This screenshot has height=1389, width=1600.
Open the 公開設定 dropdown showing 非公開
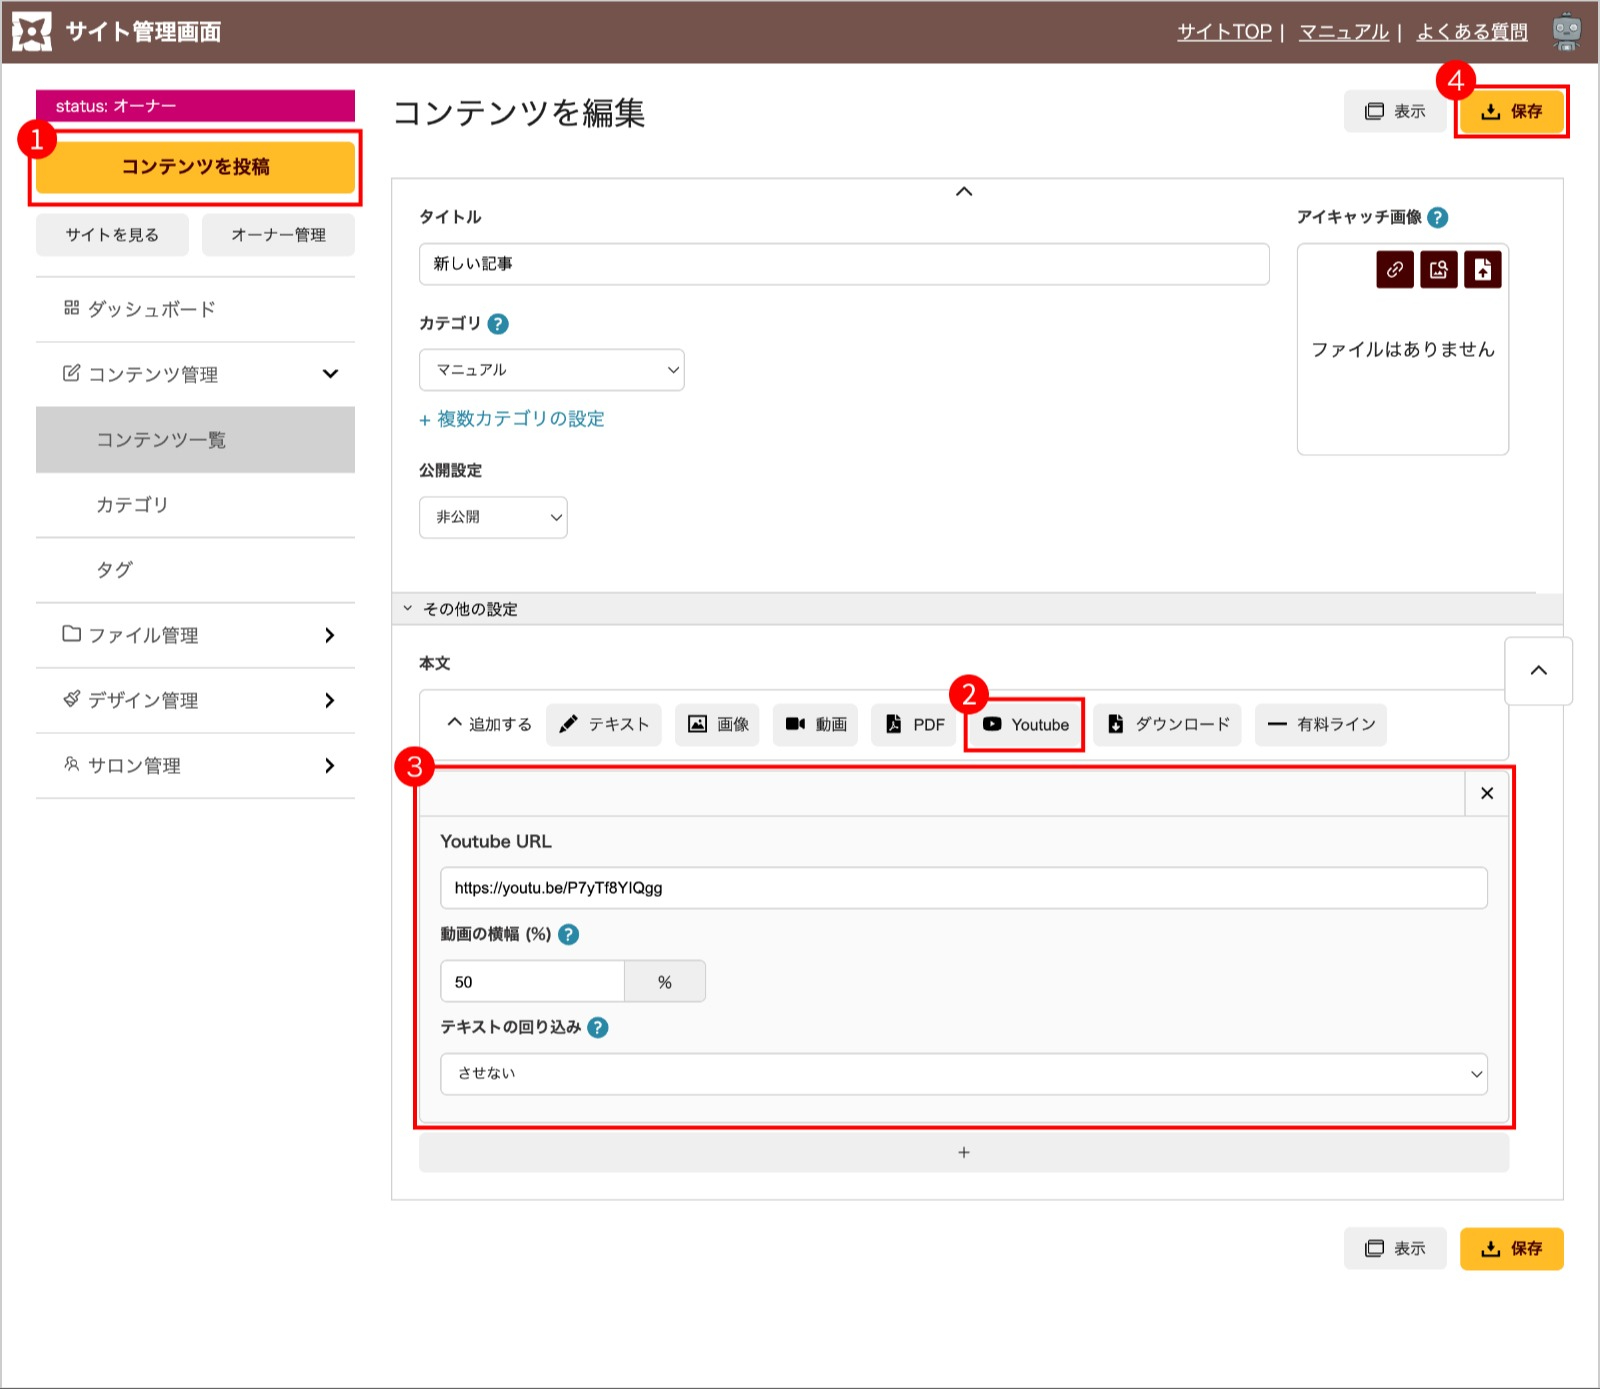pos(493,518)
